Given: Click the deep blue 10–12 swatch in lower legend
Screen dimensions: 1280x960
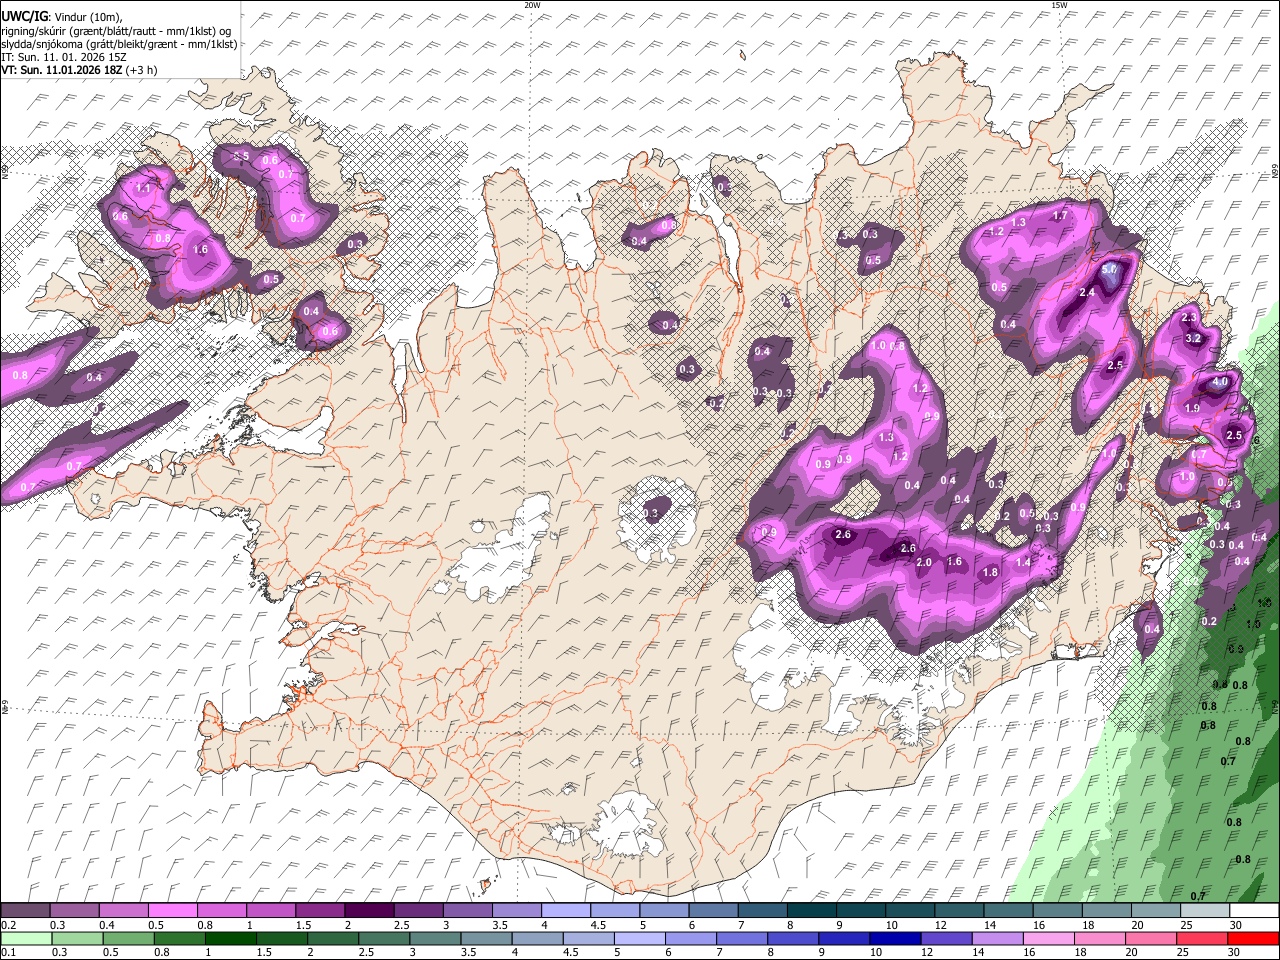Looking at the screenshot, I should 896,938.
